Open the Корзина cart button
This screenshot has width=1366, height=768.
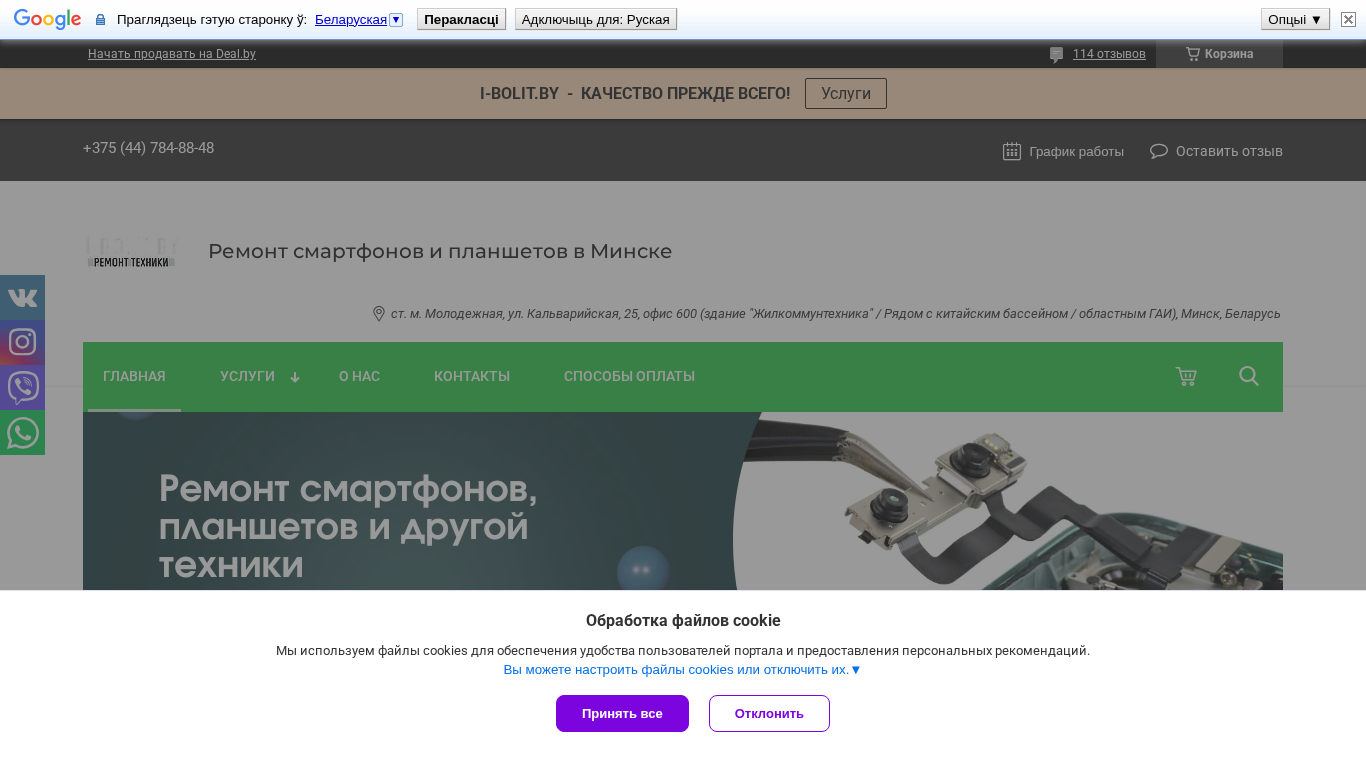(x=1219, y=54)
